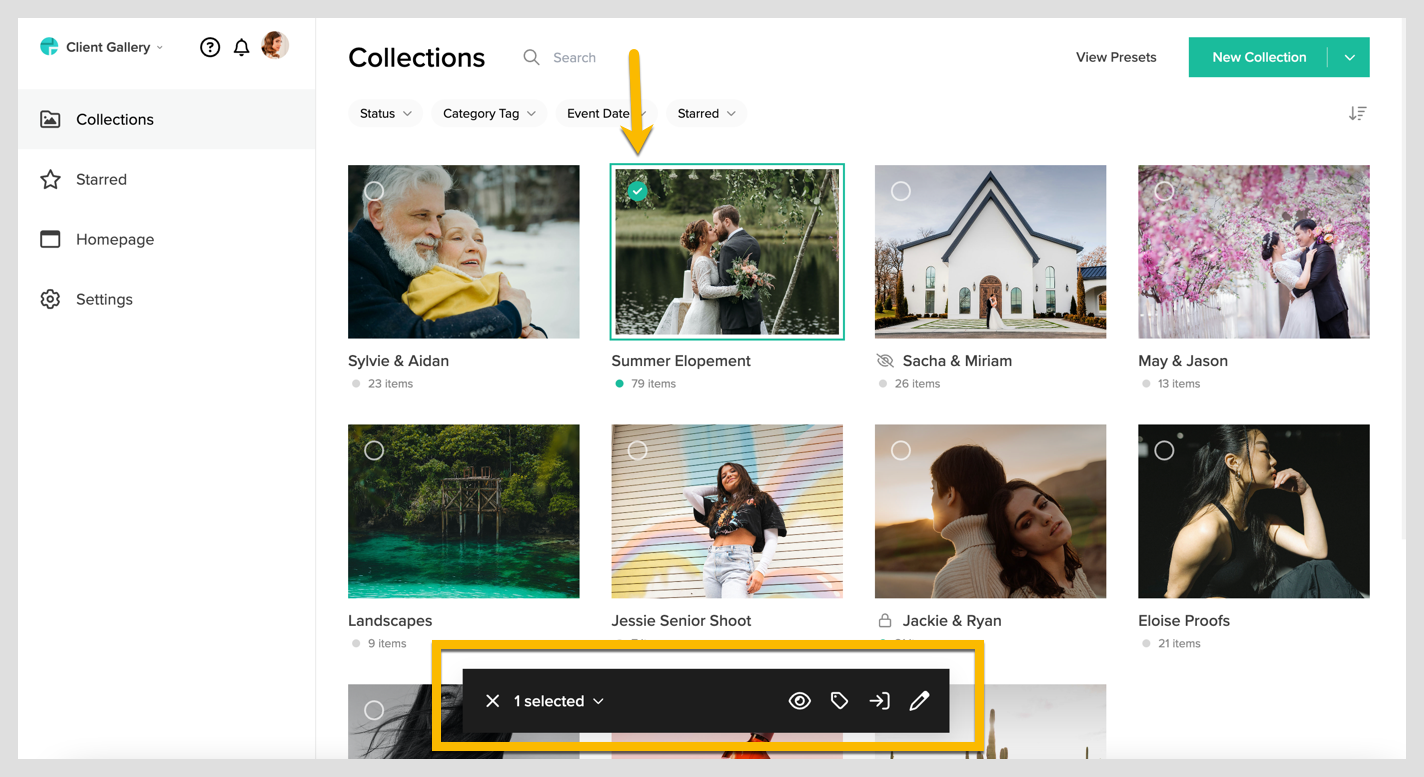Image resolution: width=1424 pixels, height=777 pixels.
Task: Expand the Category Tag filter dropdown
Action: coord(489,113)
